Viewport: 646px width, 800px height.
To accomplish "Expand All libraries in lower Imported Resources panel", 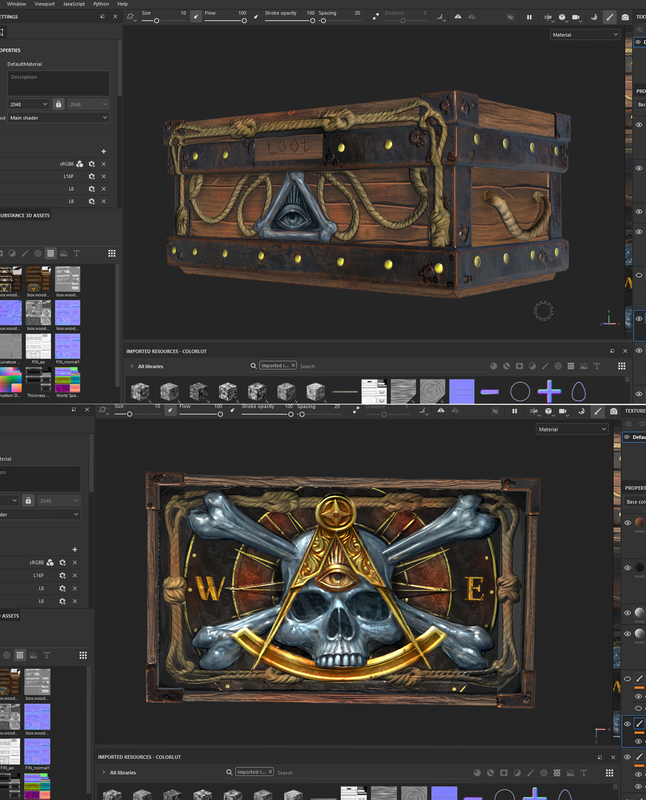I will [104, 772].
